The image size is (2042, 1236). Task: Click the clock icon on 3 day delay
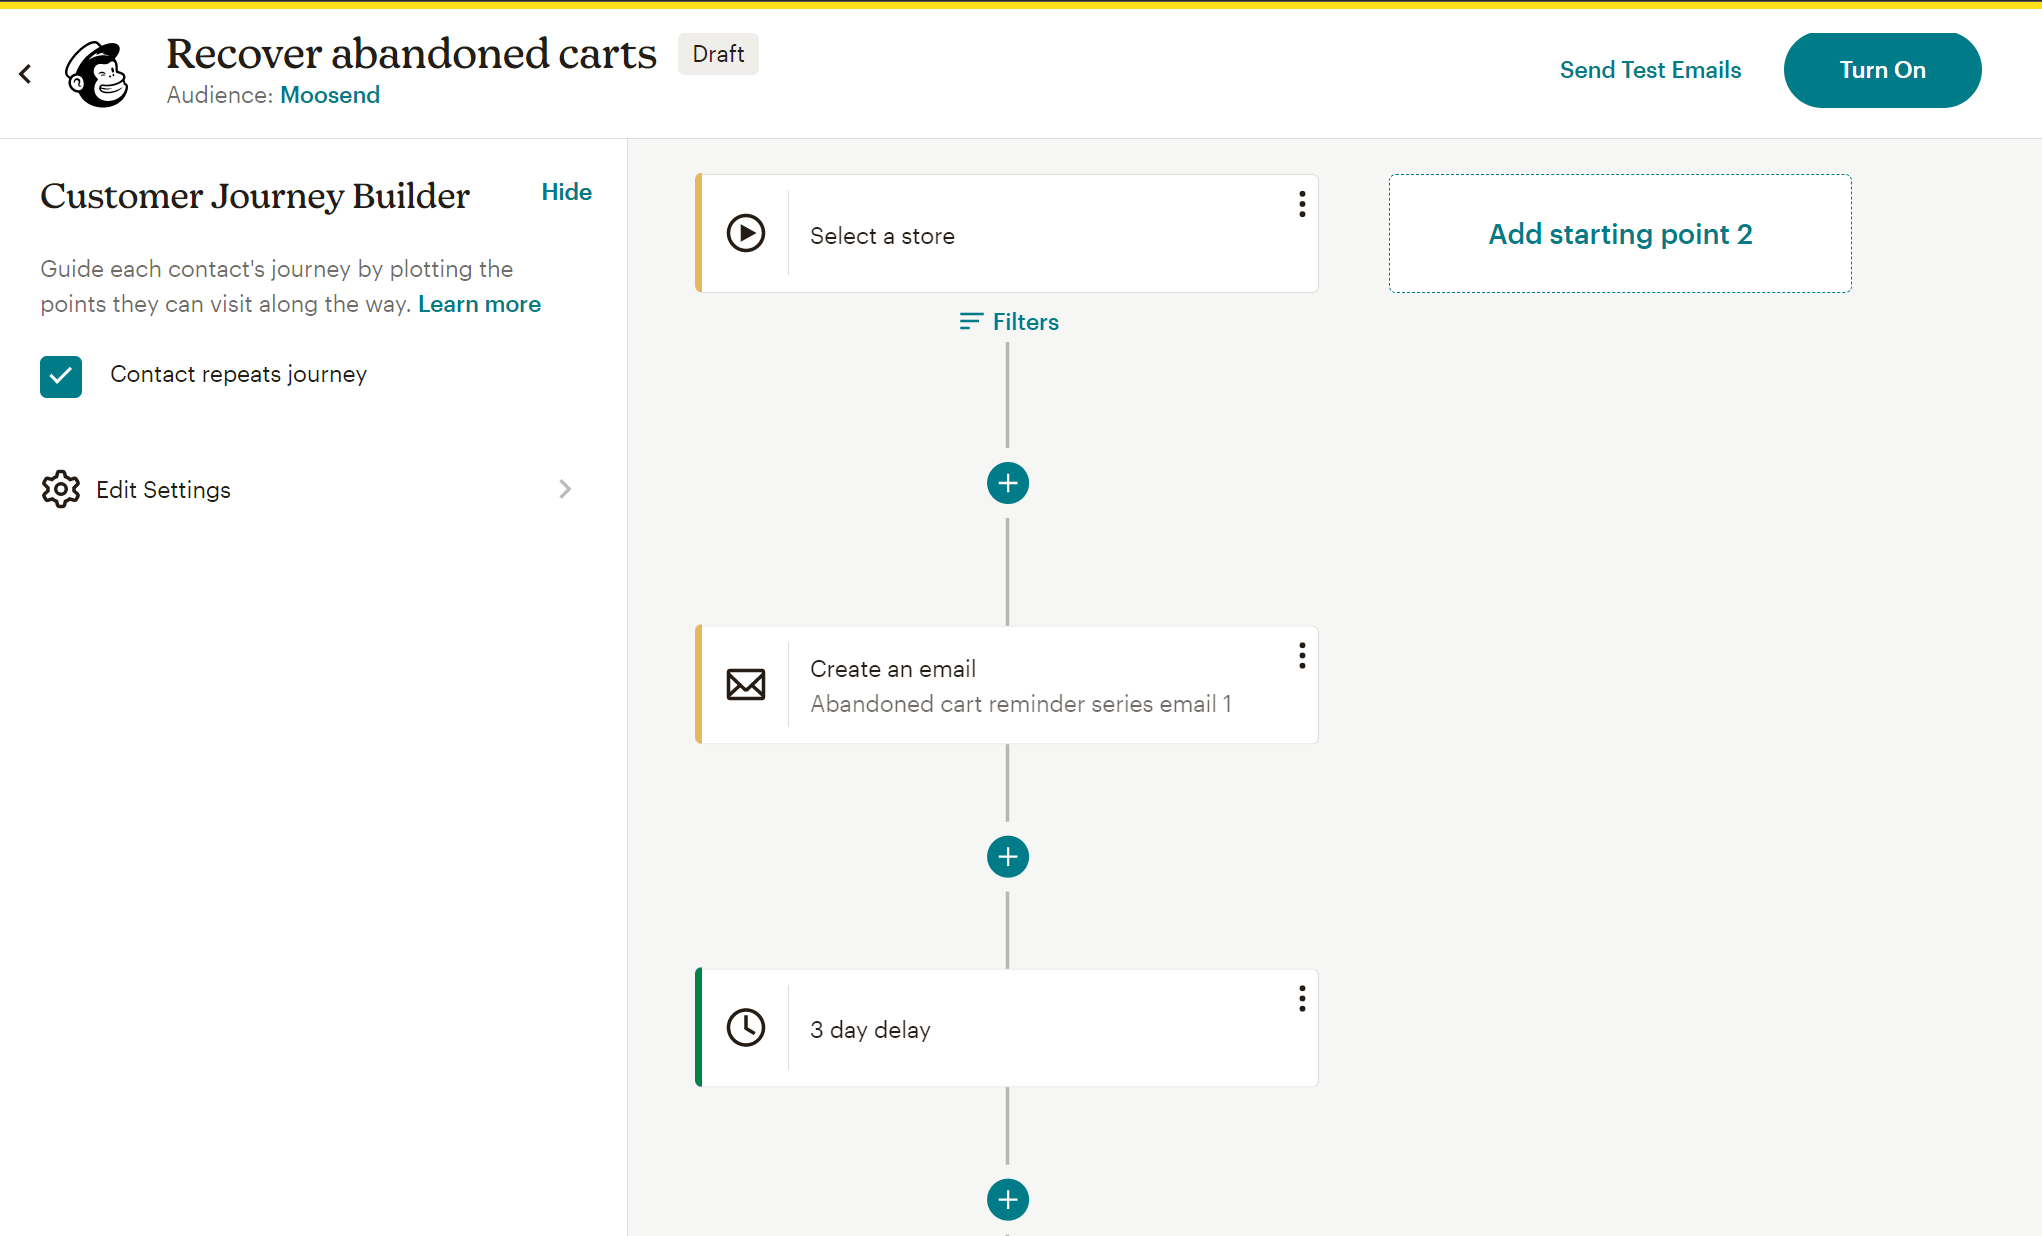746,1028
